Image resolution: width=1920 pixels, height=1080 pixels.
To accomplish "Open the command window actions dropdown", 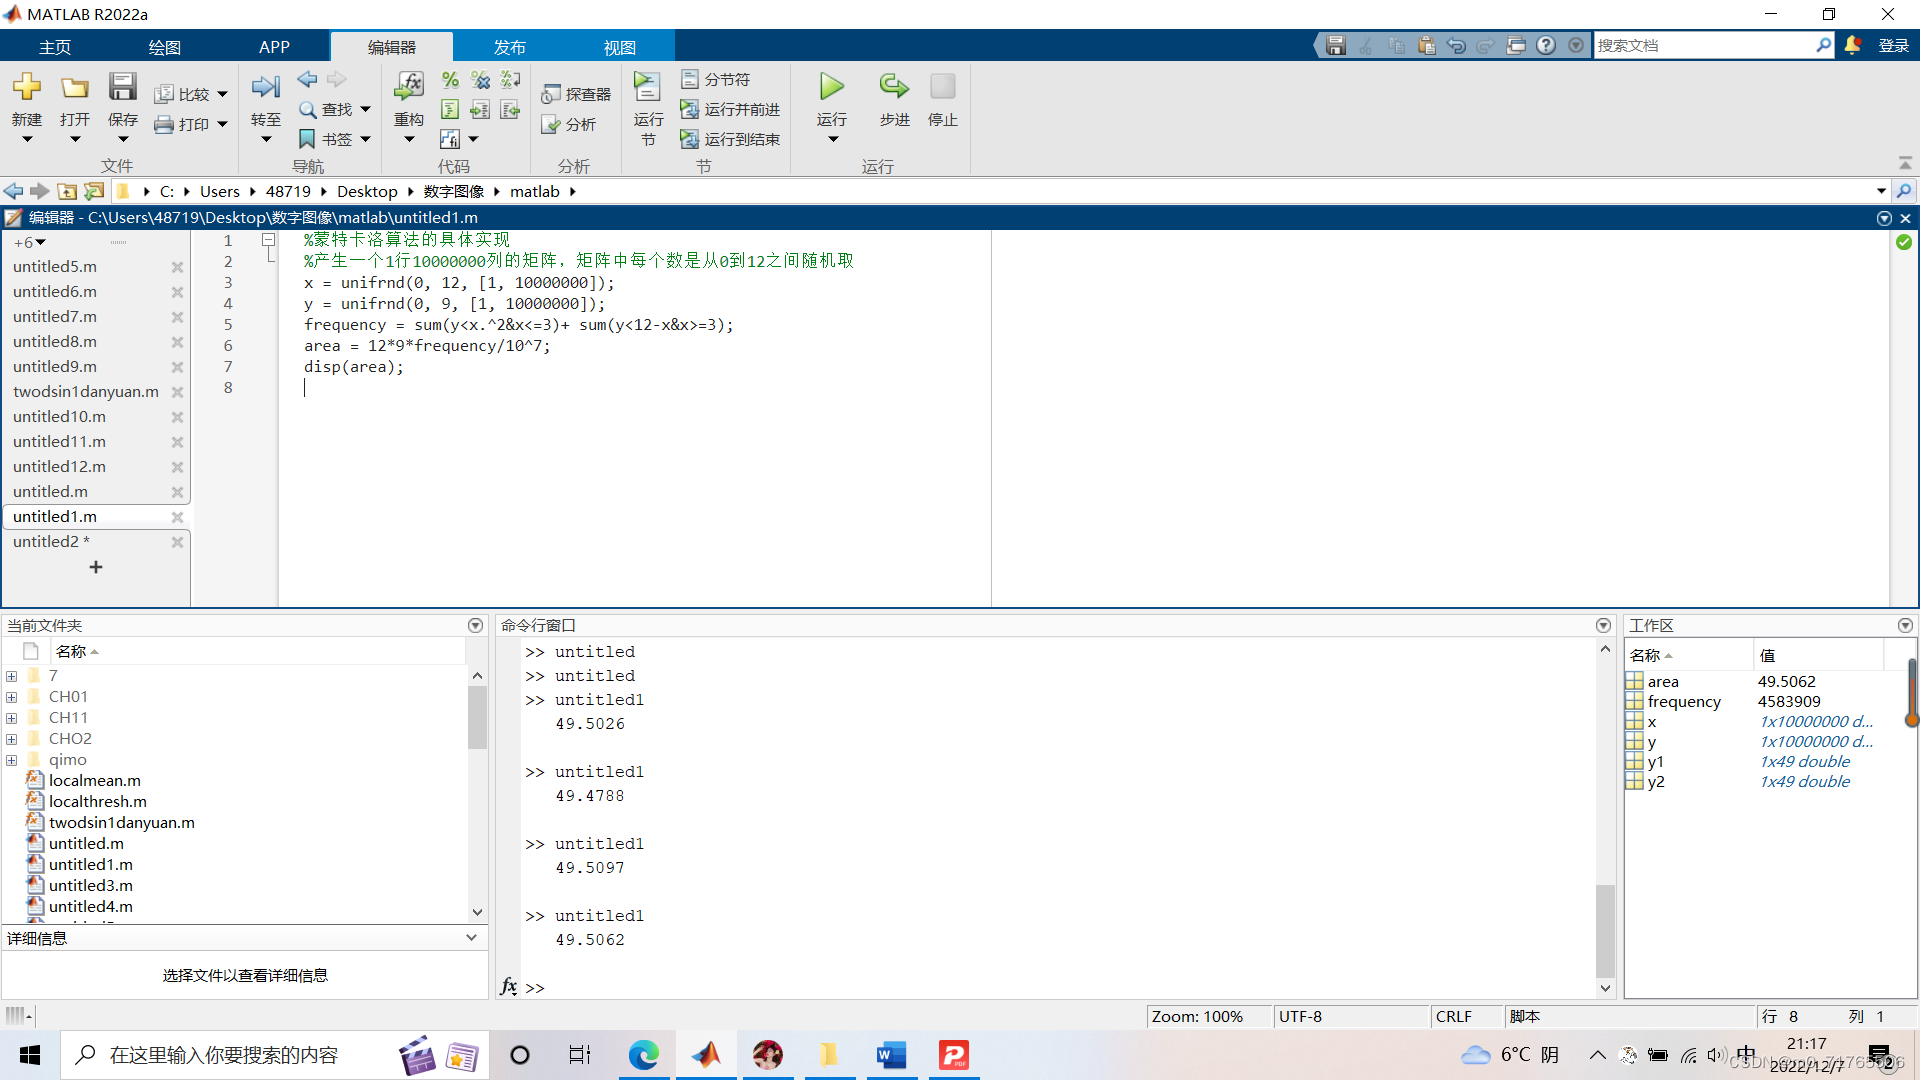I will tap(1603, 625).
